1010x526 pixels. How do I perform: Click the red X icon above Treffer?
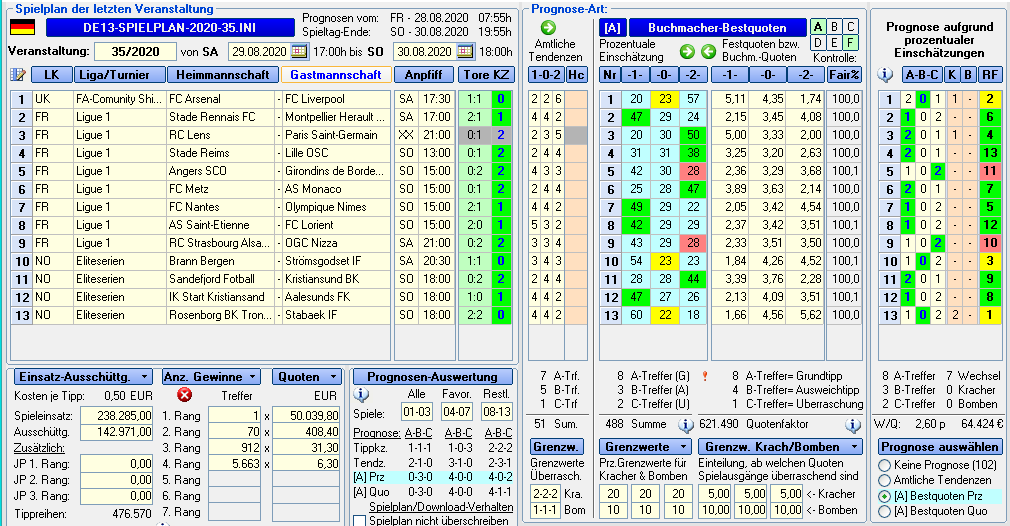pos(184,395)
